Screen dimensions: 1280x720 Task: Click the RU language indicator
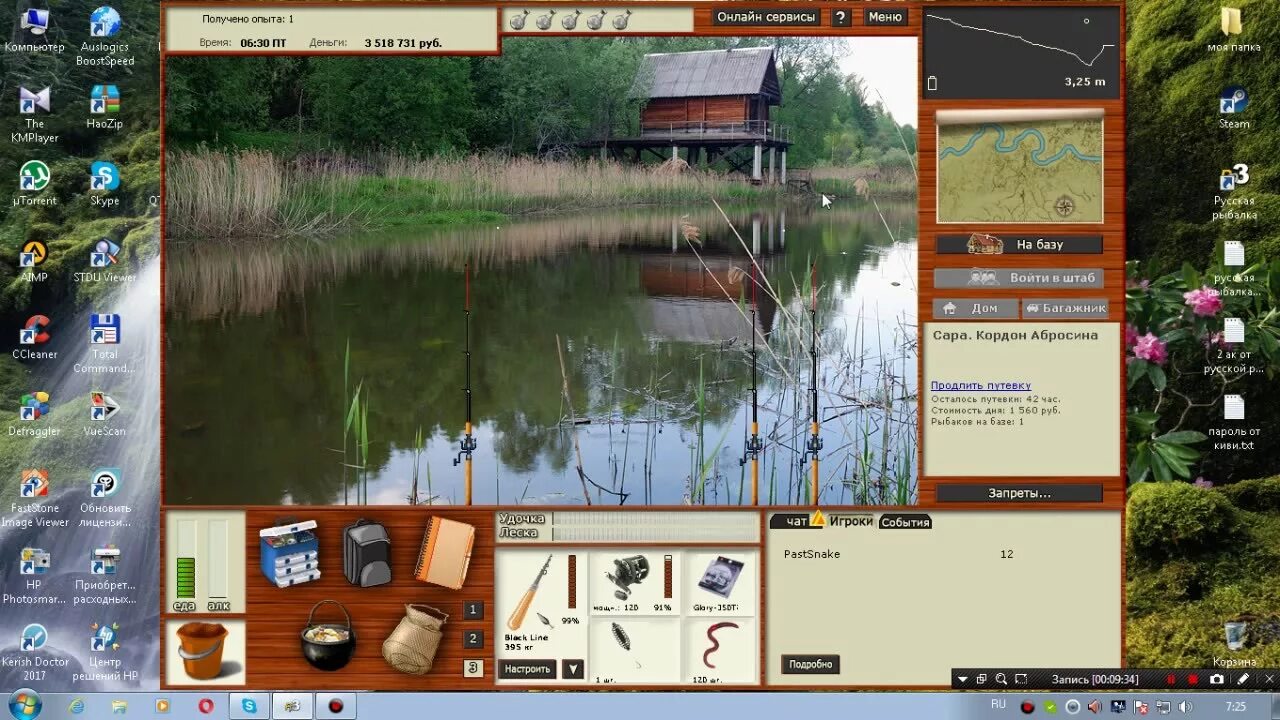click(998, 704)
